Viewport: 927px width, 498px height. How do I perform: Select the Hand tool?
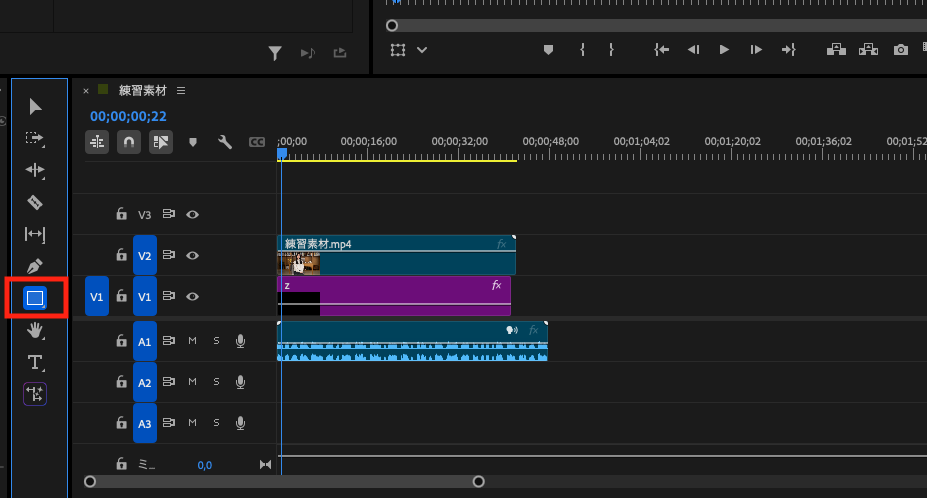[x=35, y=329]
